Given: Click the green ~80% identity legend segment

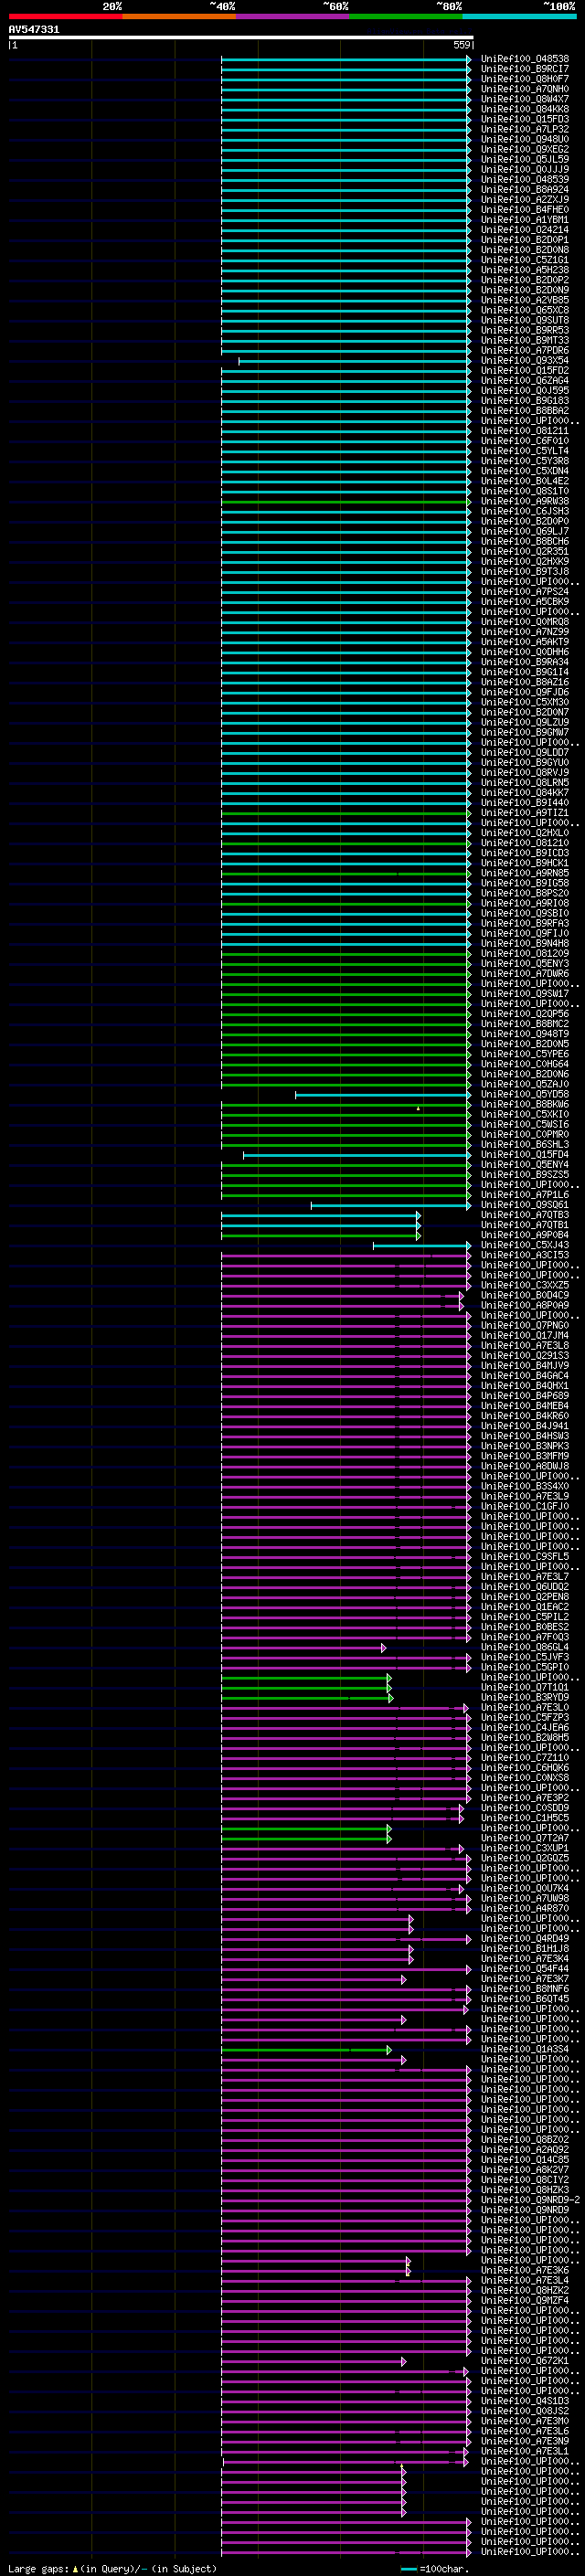Looking at the screenshot, I should point(405,17).
